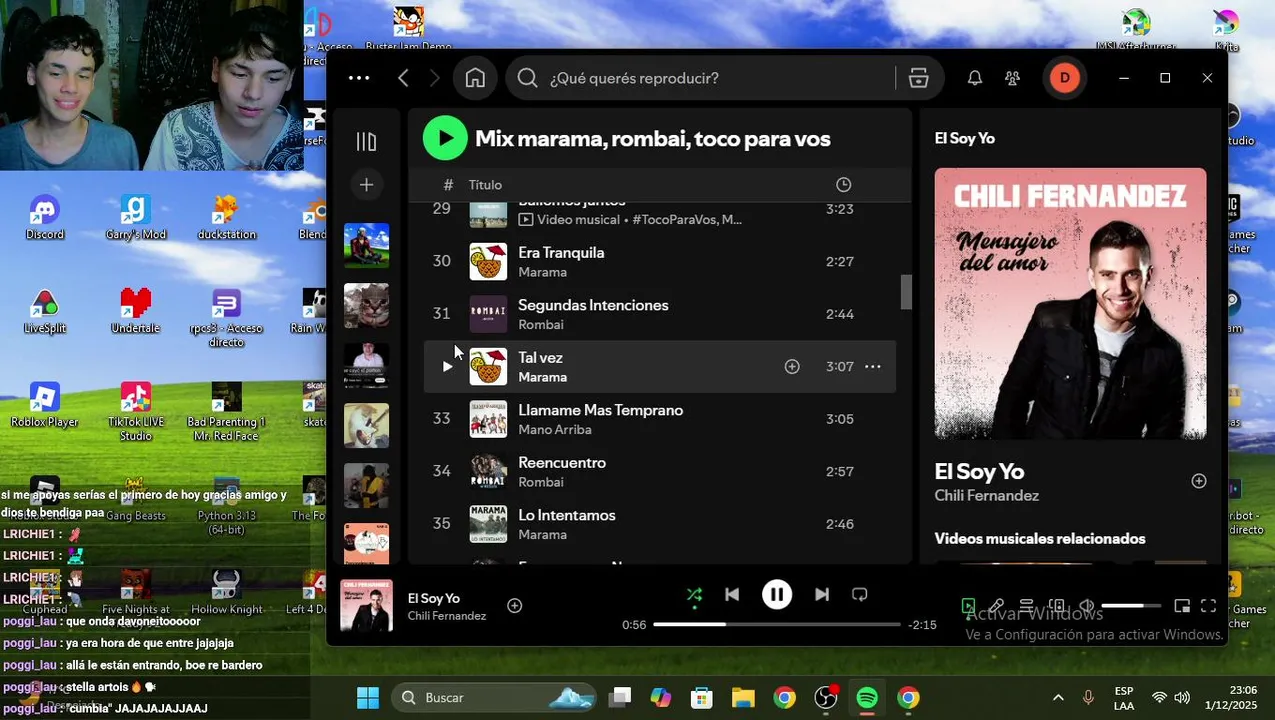Open Chili Fernandez link in bottom bar

(x=447, y=616)
